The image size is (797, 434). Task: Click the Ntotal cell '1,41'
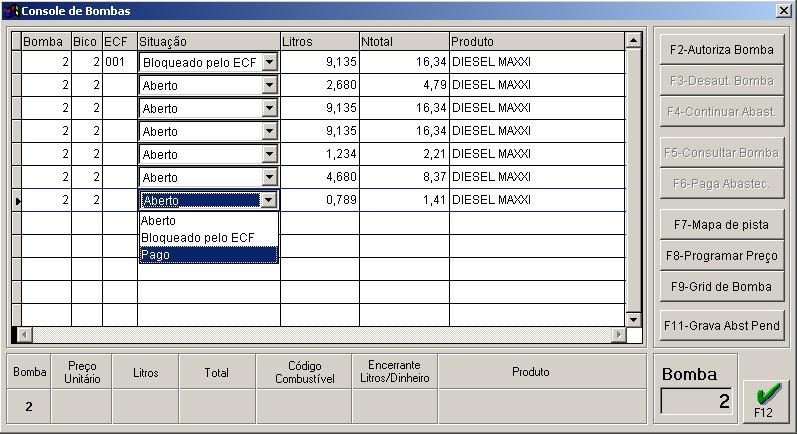(x=405, y=200)
